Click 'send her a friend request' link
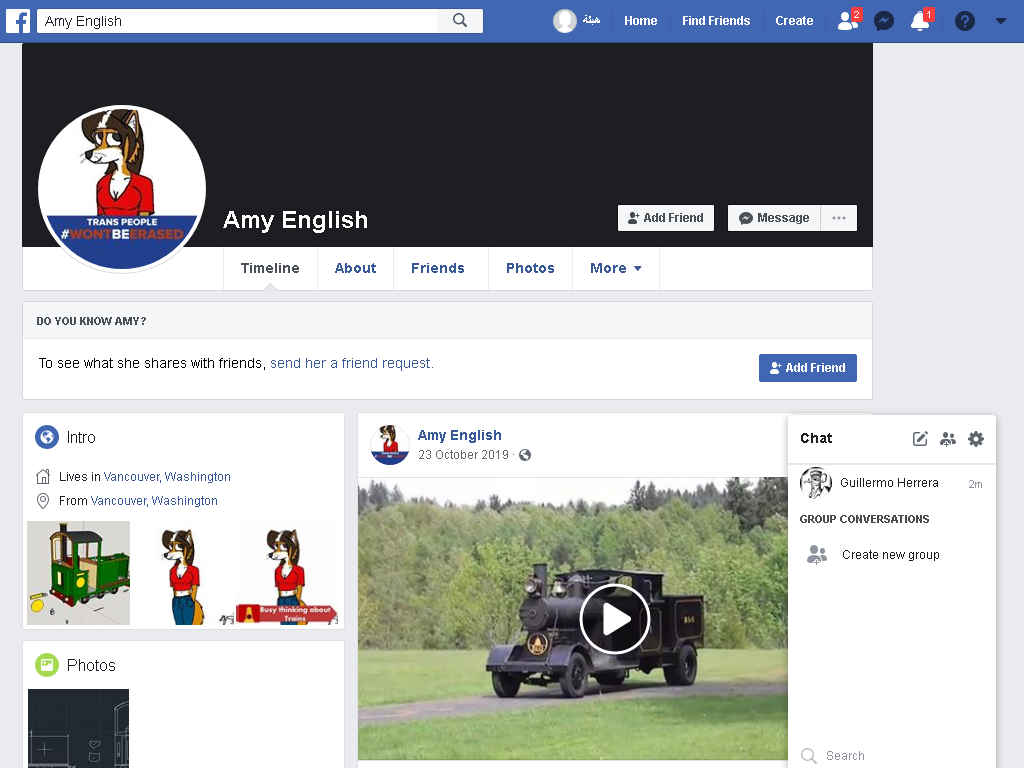The width and height of the screenshot is (1024, 768). pyautogui.click(x=351, y=363)
